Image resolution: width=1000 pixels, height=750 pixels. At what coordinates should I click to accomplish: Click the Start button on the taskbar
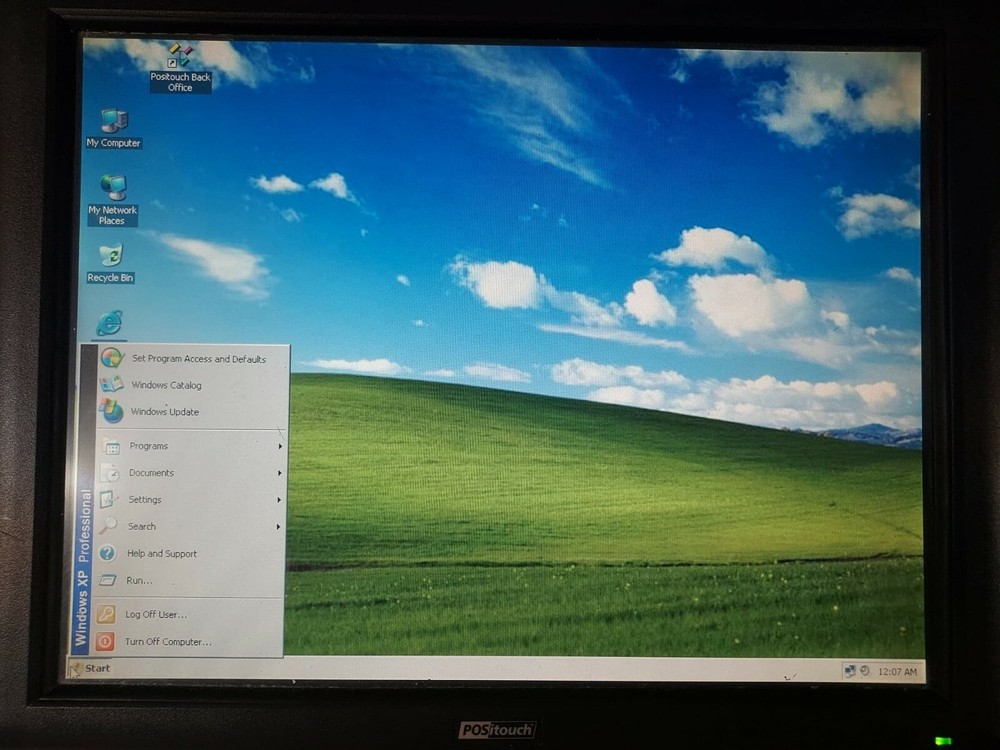[x=90, y=668]
